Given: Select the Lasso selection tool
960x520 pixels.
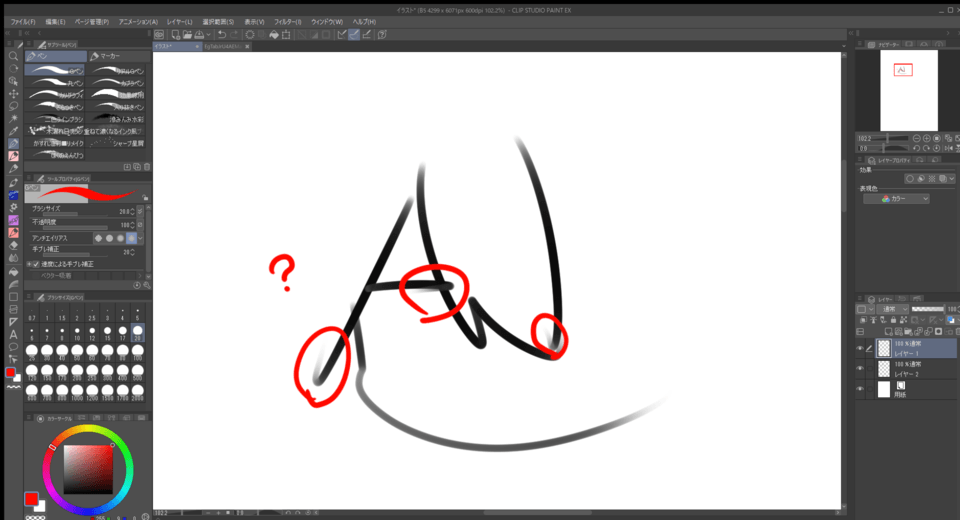Looking at the screenshot, I should 13,106.
